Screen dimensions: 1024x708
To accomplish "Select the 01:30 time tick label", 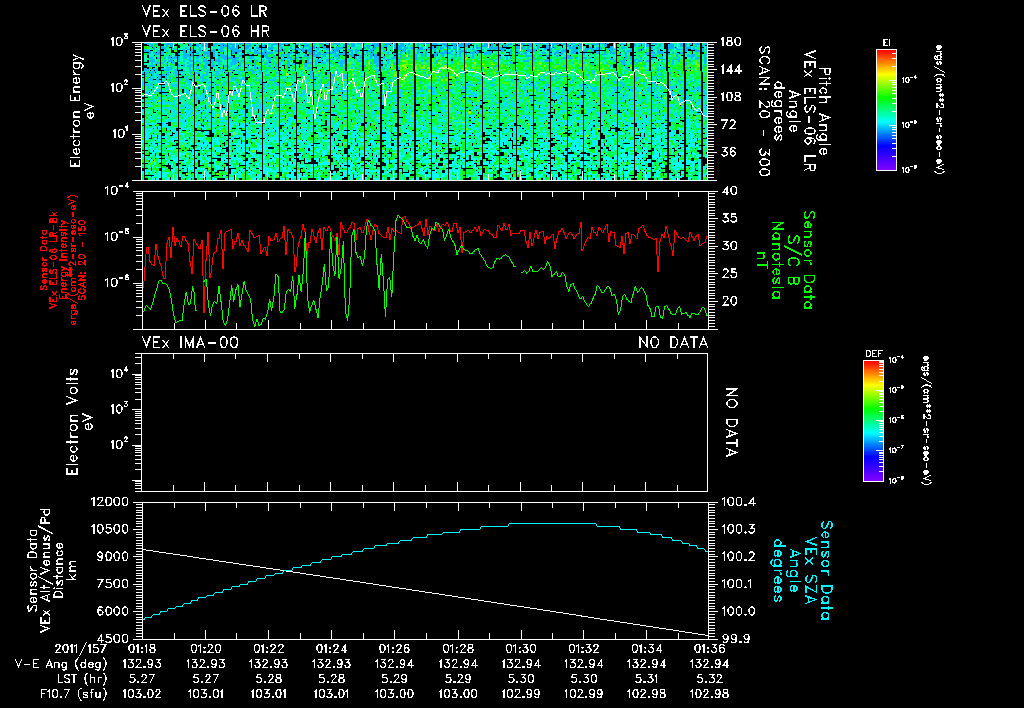I will click(520, 649).
